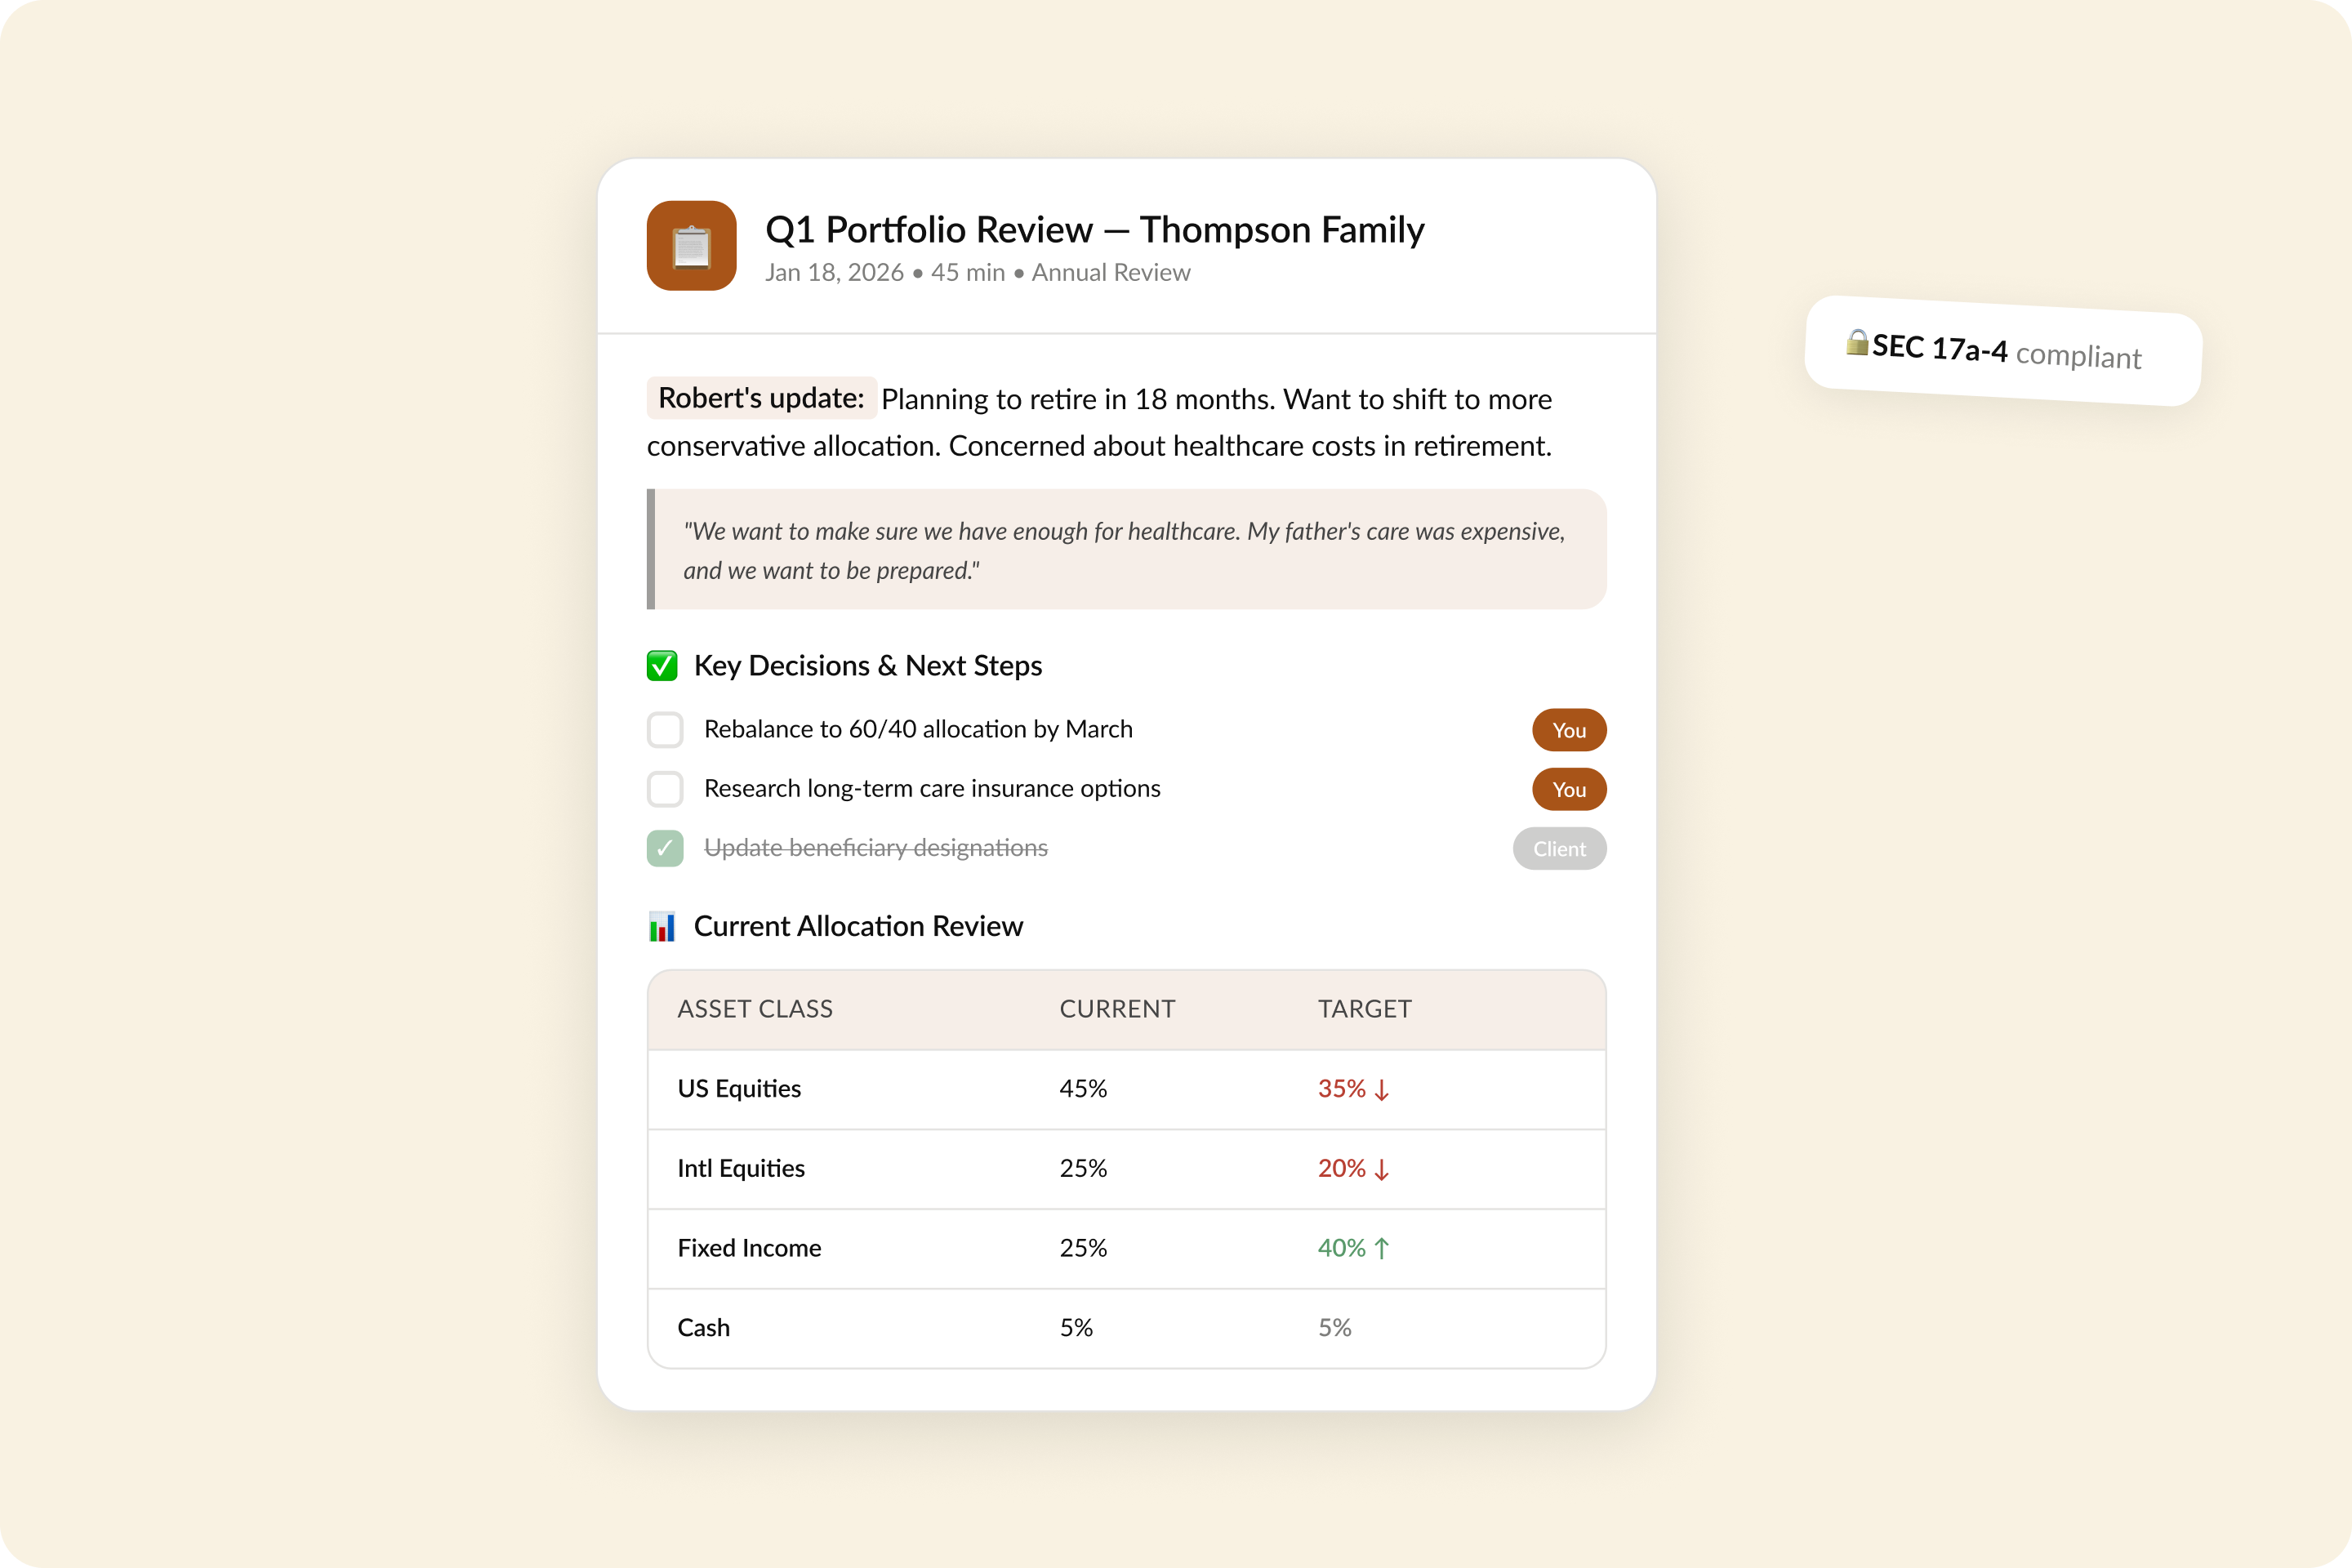Click the lock icon on SEC badge
The width and height of the screenshot is (2352, 1568).
pos(1856,342)
